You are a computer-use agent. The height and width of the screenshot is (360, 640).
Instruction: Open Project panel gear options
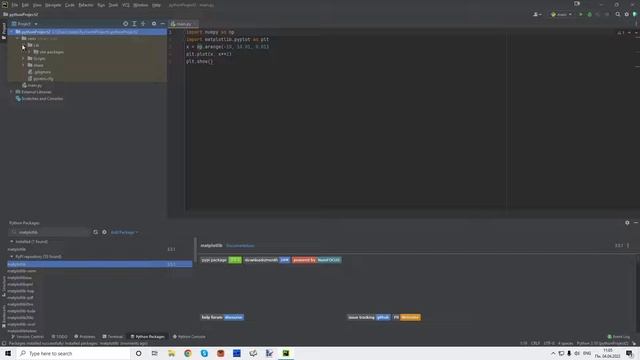pyautogui.click(x=154, y=24)
